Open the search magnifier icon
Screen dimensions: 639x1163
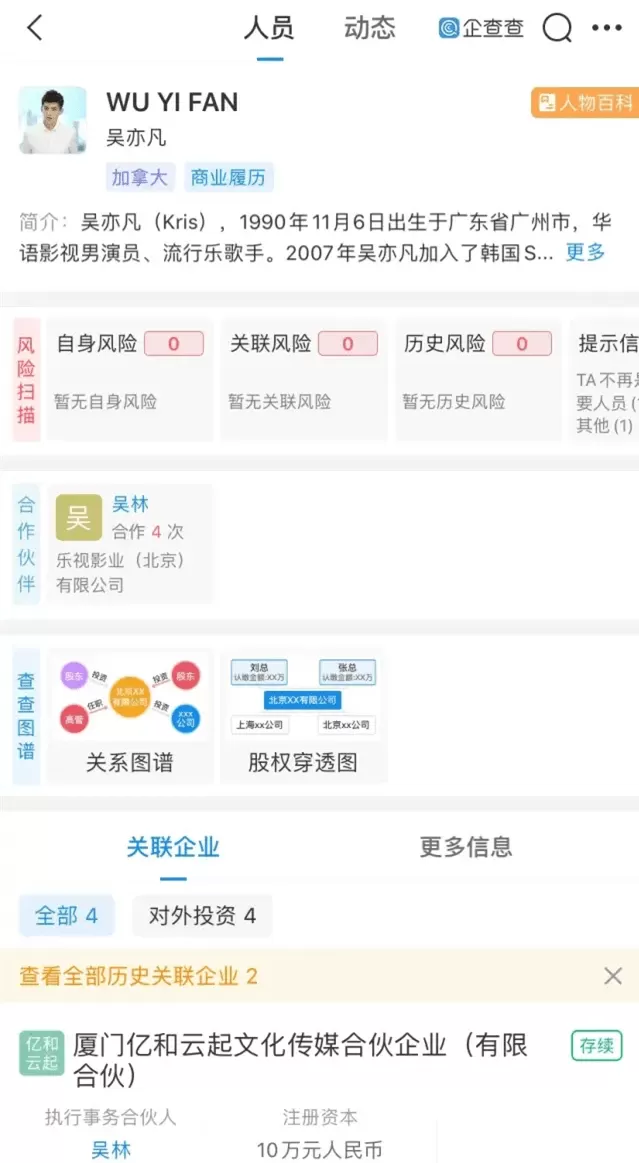coord(557,28)
